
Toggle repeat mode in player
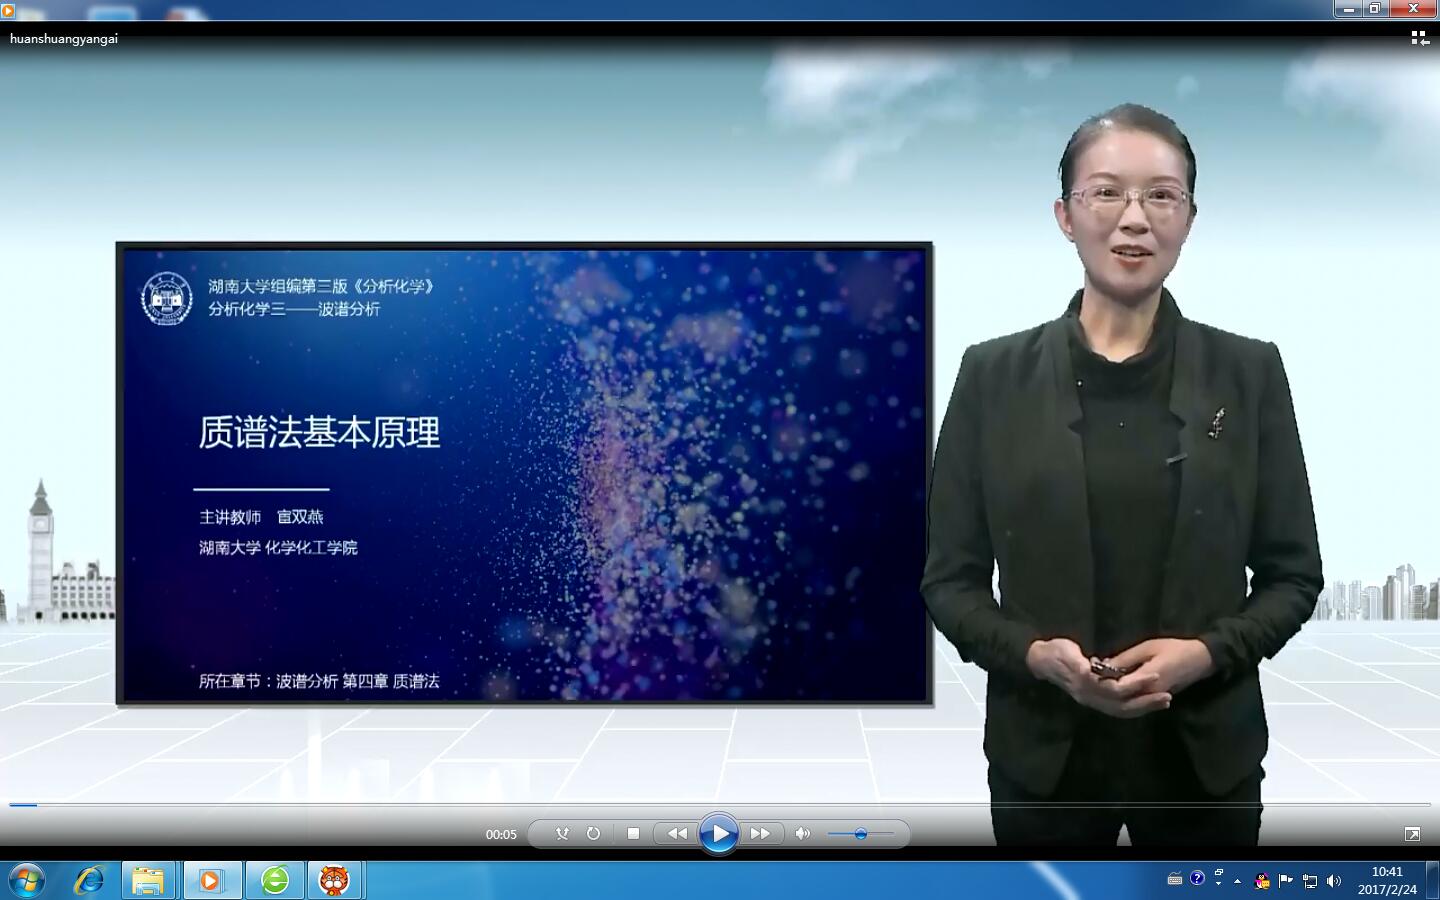593,833
